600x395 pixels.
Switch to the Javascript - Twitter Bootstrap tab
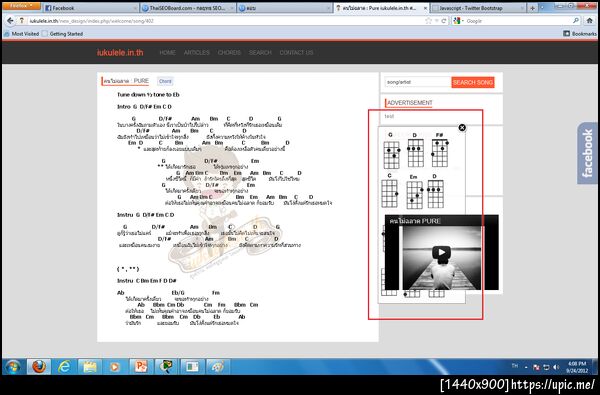(478, 8)
